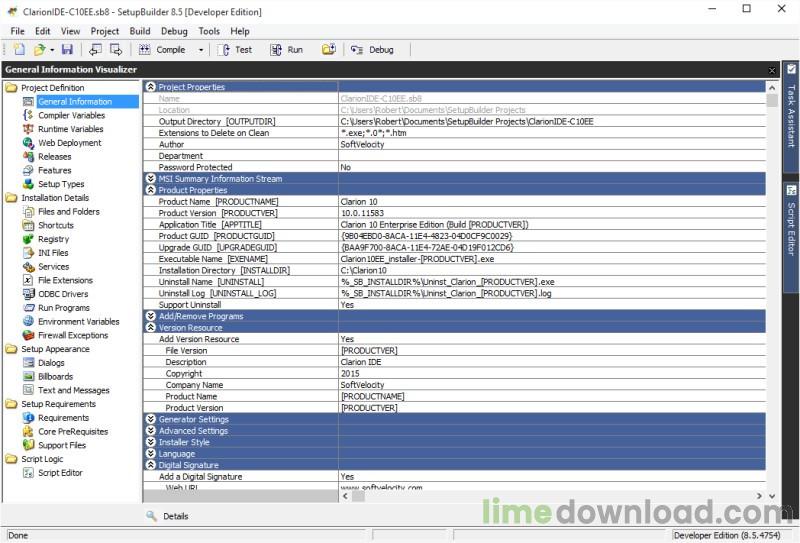Open the Task Assistant side tab
Viewport: 800px width, 543px height.
tap(791, 110)
